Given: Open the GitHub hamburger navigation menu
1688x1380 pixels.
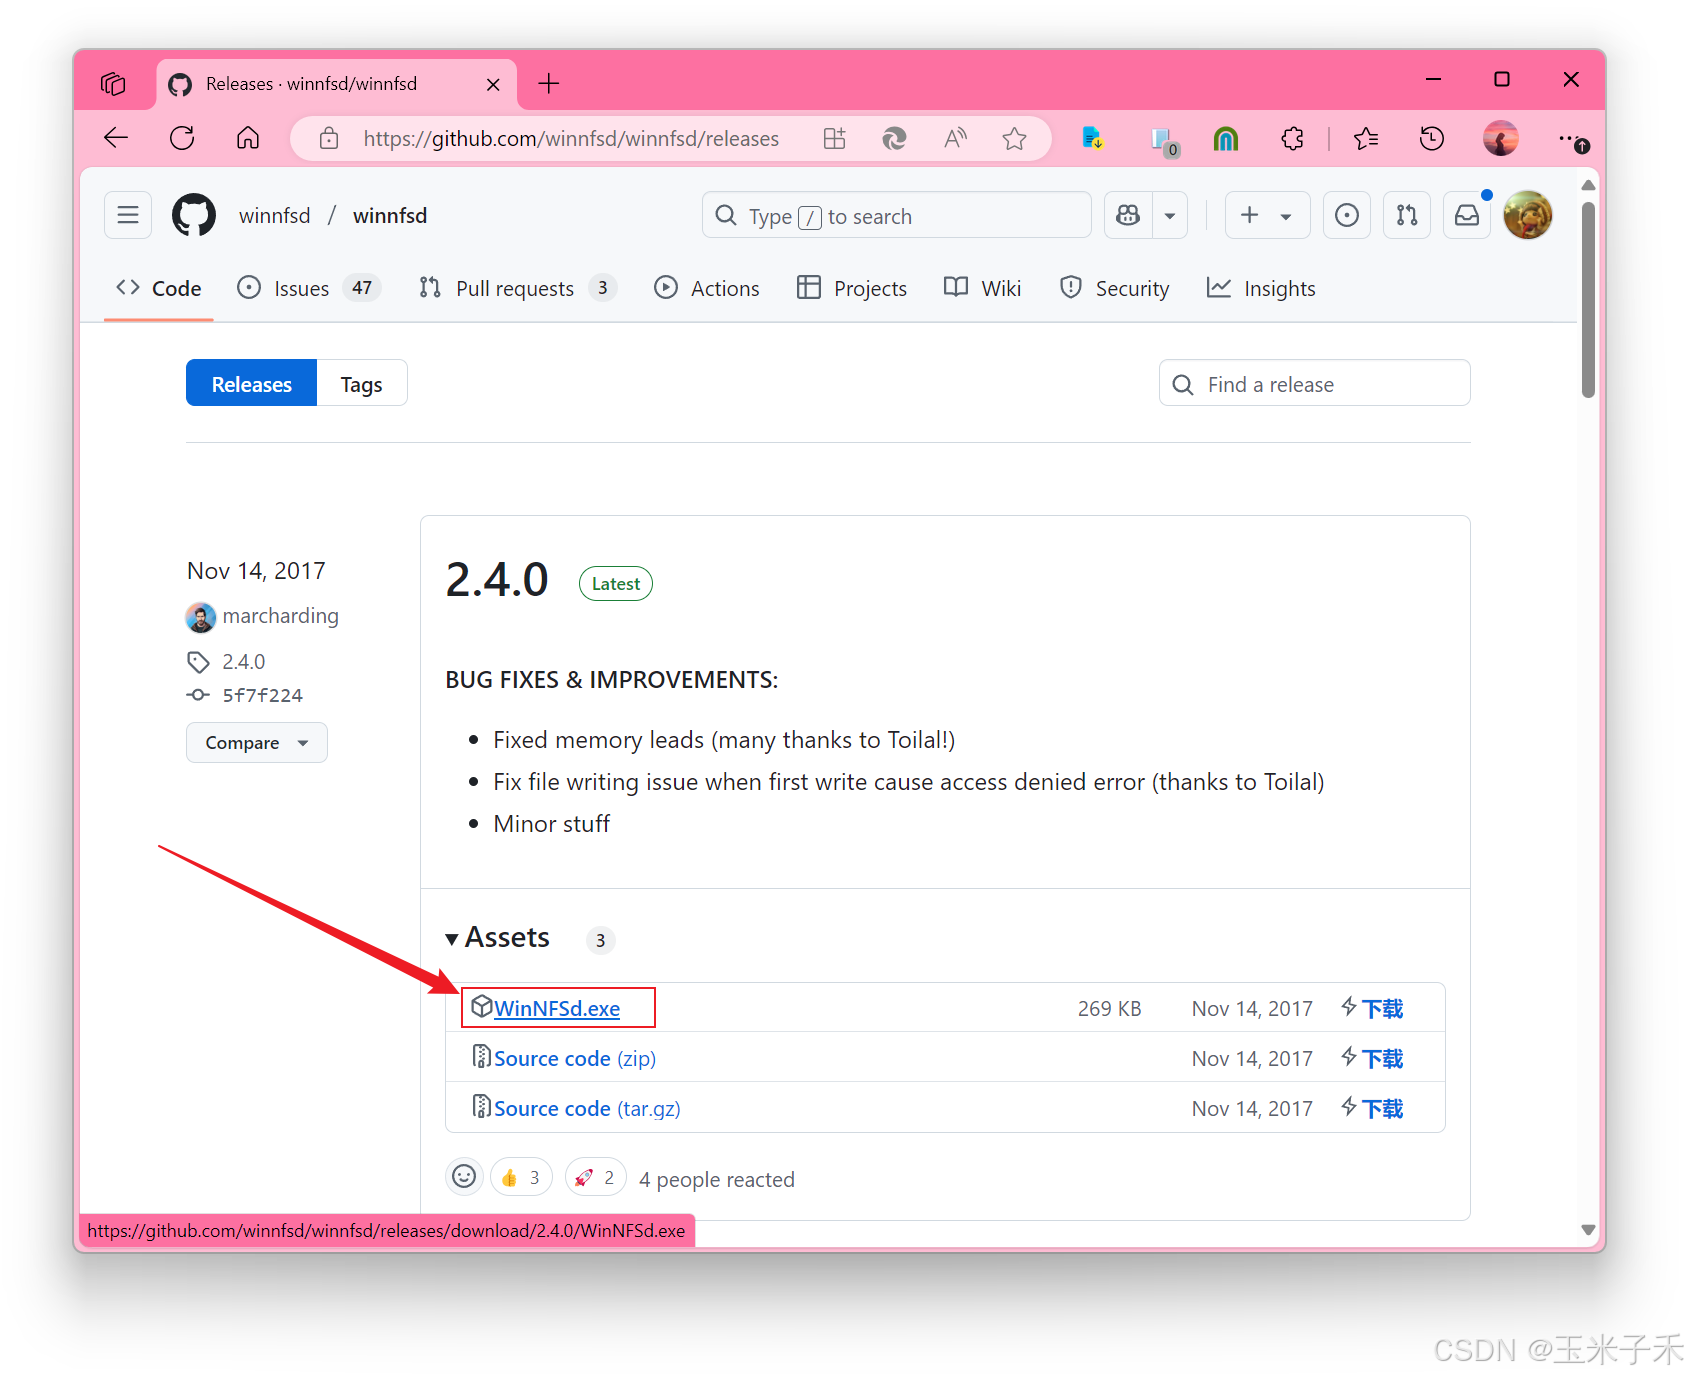Looking at the screenshot, I should pos(128,215).
